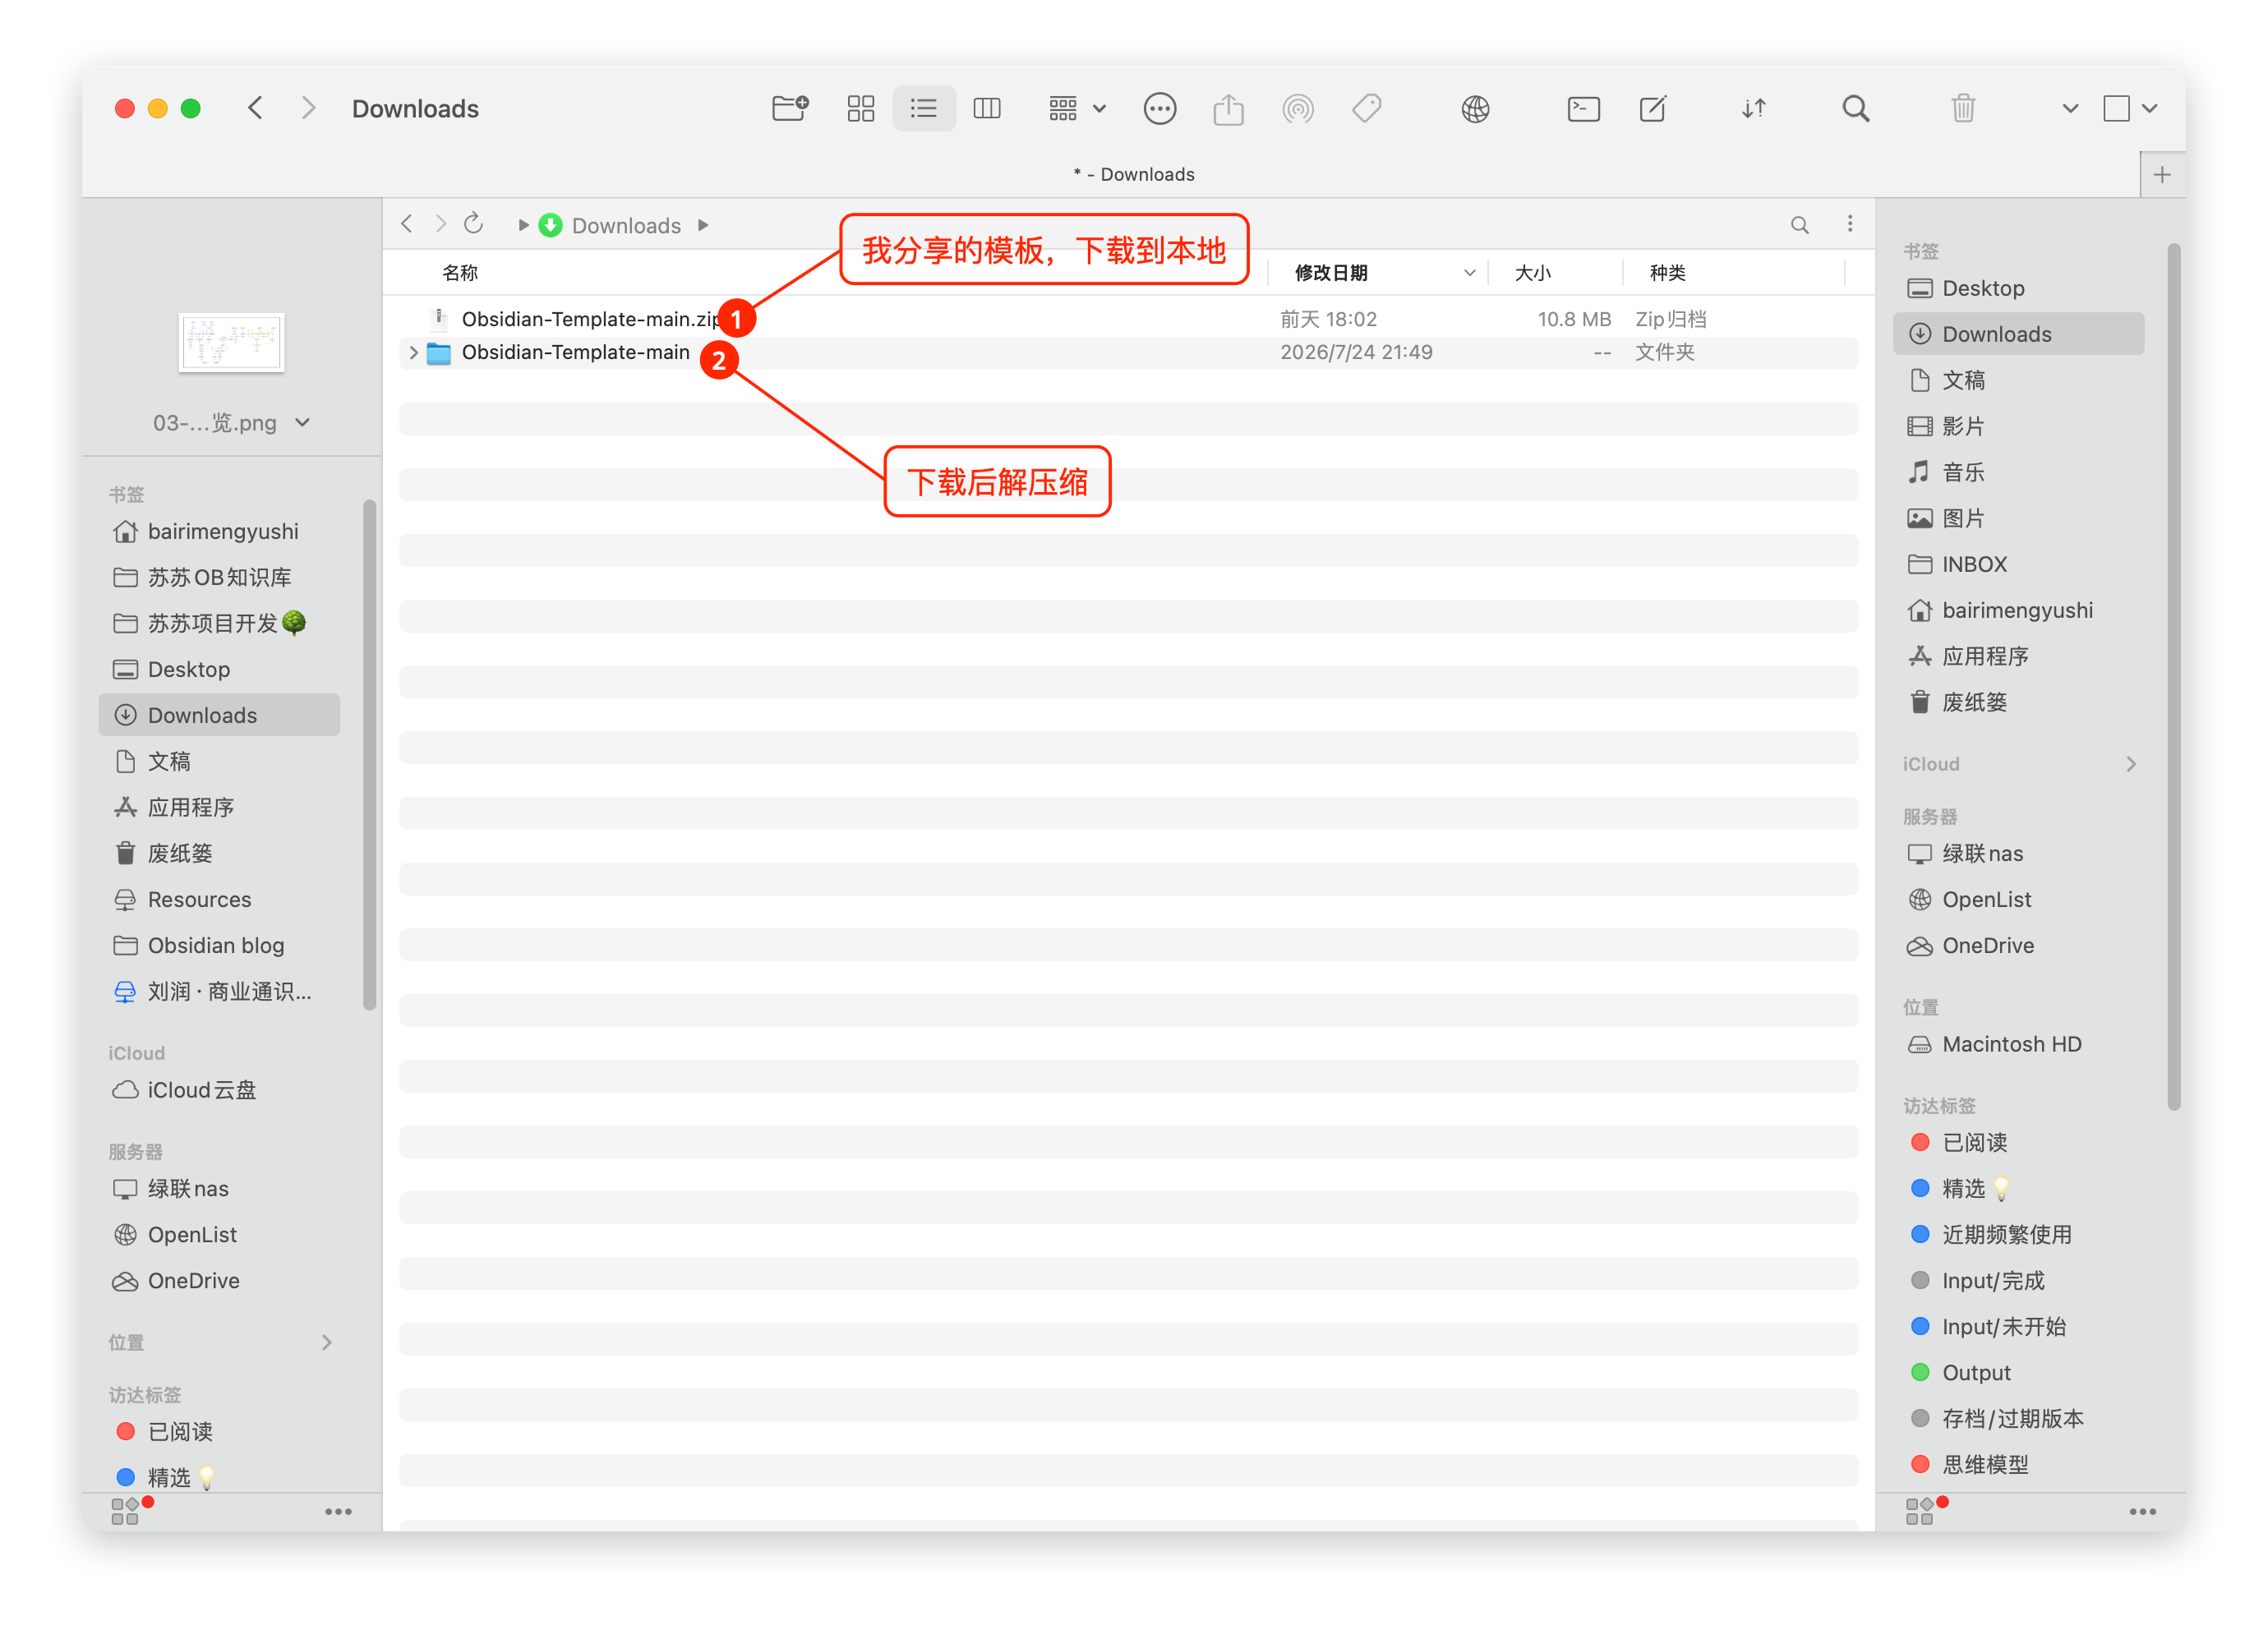The image size is (2268, 1630).
Task: Select the Obsidian-Template-main folder row
Action: 1129,352
